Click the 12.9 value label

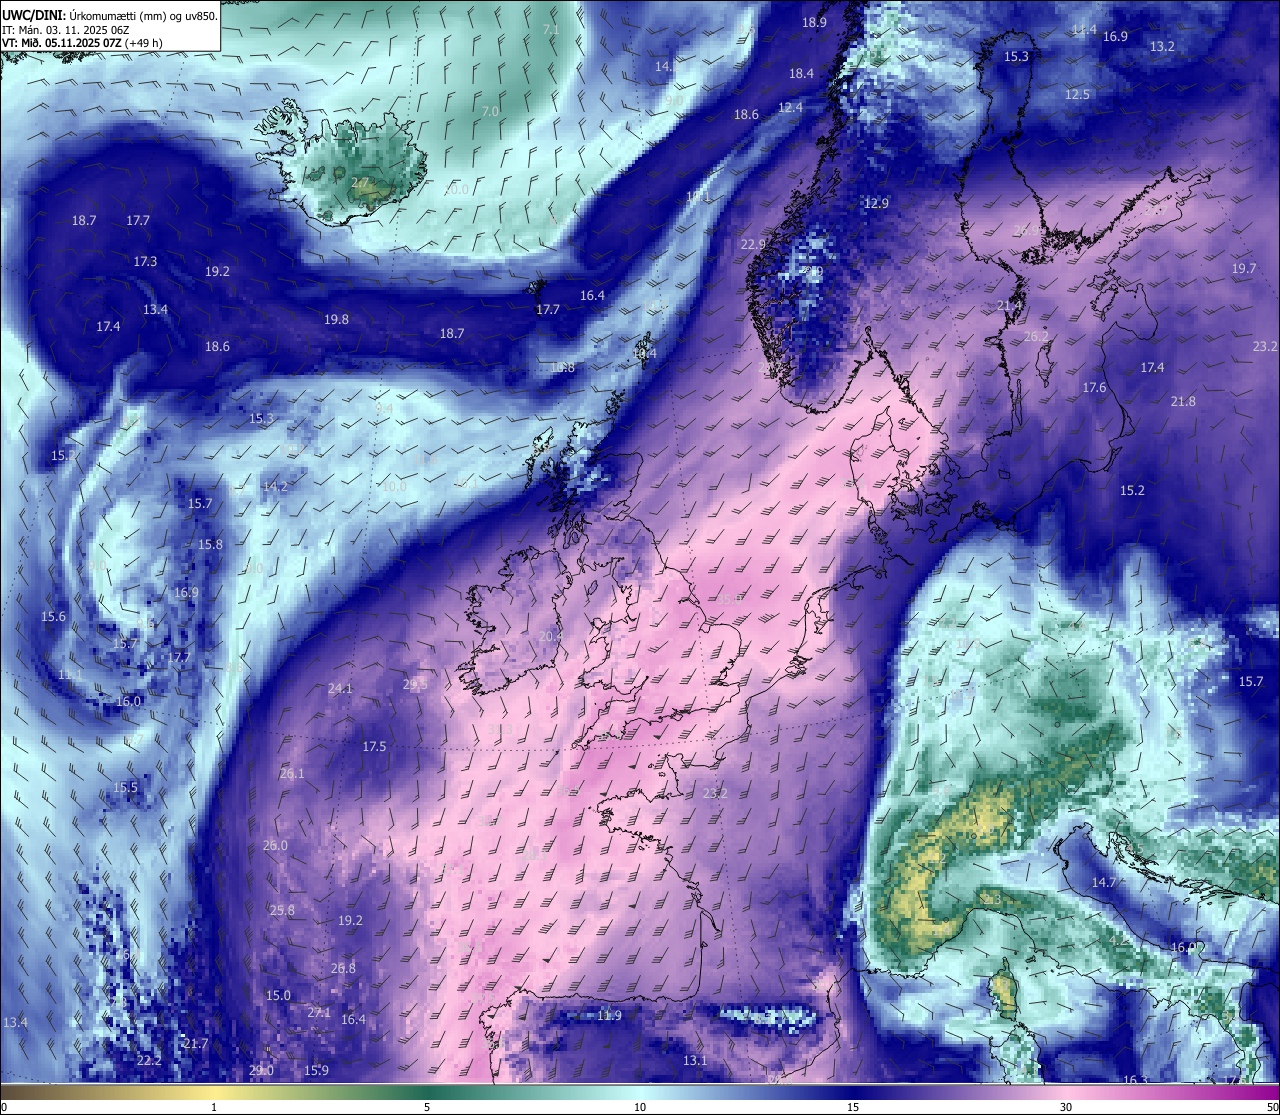pyautogui.click(x=876, y=204)
